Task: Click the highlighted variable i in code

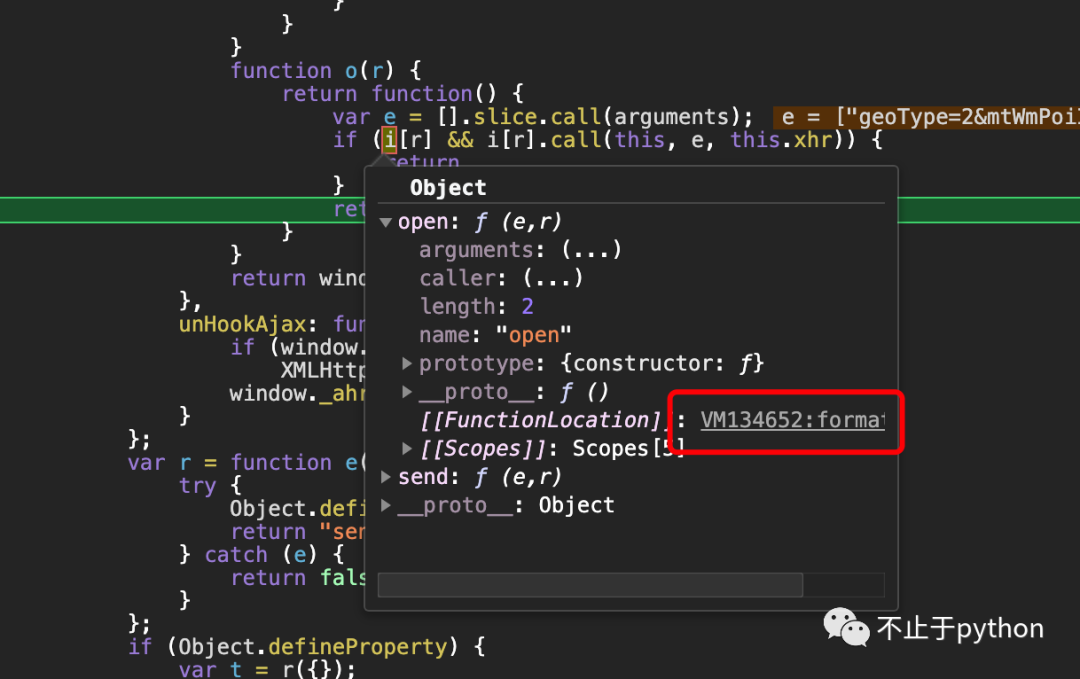Action: (x=389, y=140)
